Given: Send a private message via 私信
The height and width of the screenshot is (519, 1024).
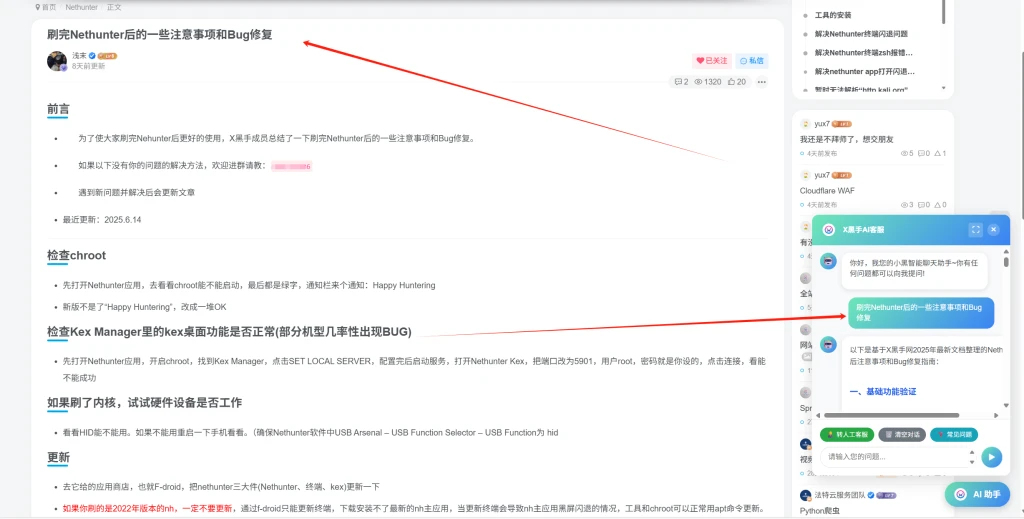Looking at the screenshot, I should [752, 61].
